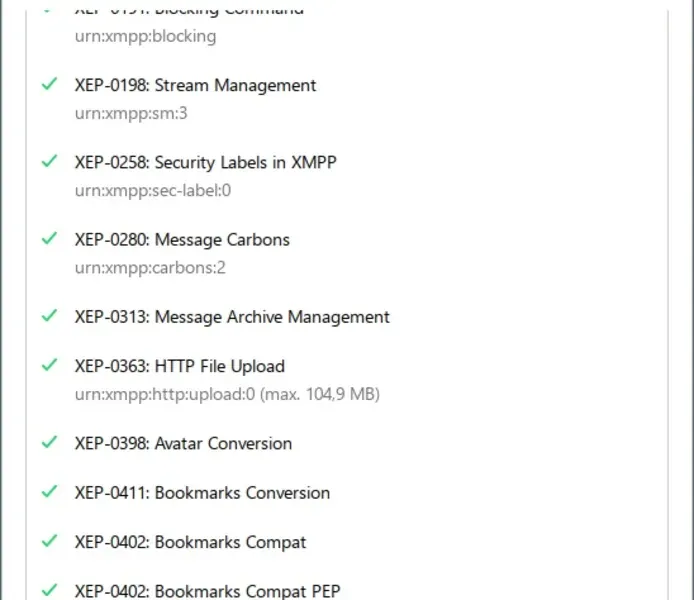Click the urn:xmpp:http:upload:0 max size text

[227, 395]
